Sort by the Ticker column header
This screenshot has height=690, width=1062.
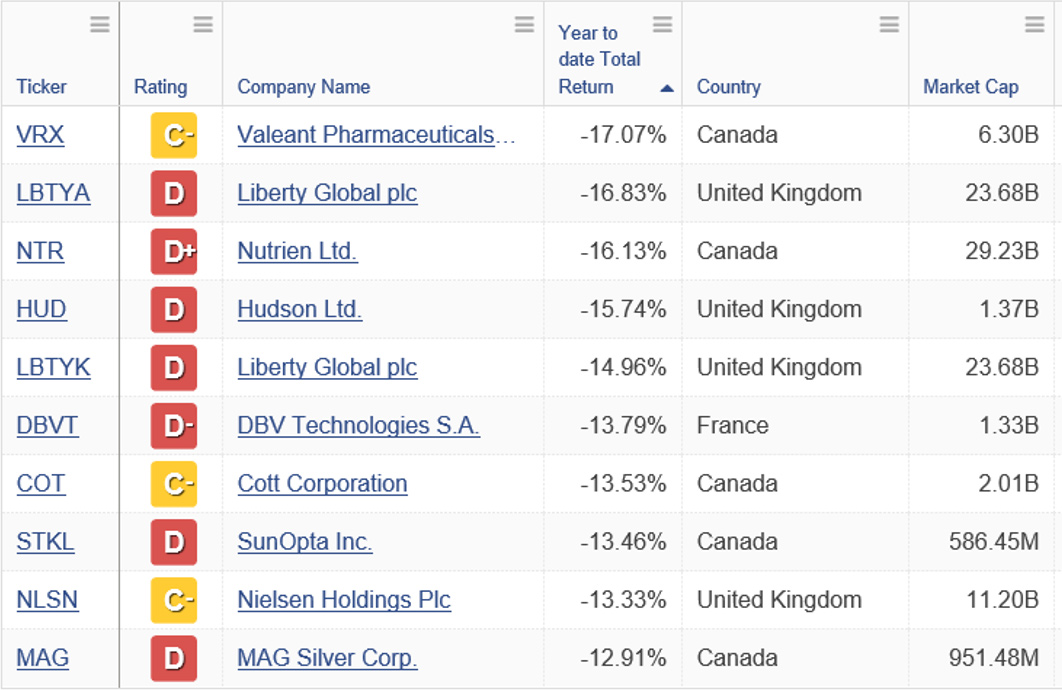point(41,87)
